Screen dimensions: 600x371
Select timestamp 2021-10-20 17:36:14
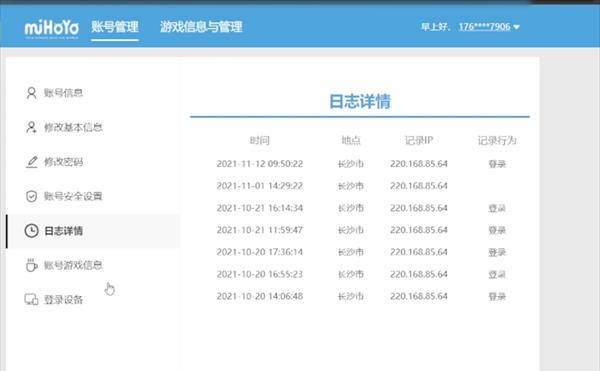(260, 252)
